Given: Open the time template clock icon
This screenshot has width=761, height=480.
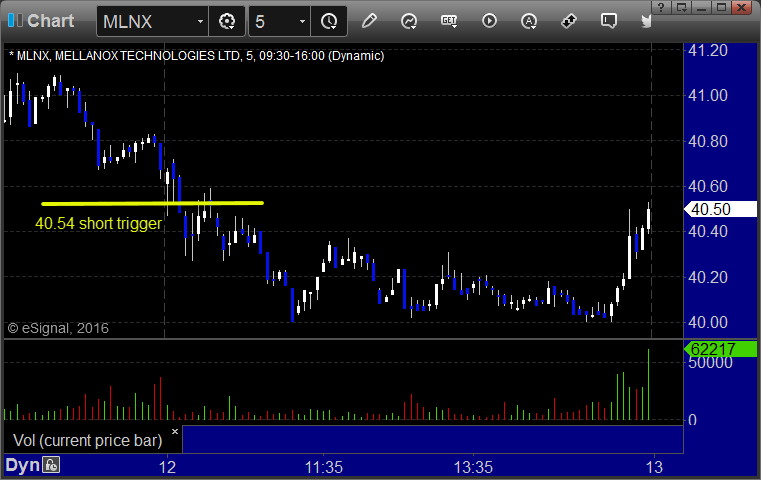Looking at the screenshot, I should pyautogui.click(x=329, y=21).
